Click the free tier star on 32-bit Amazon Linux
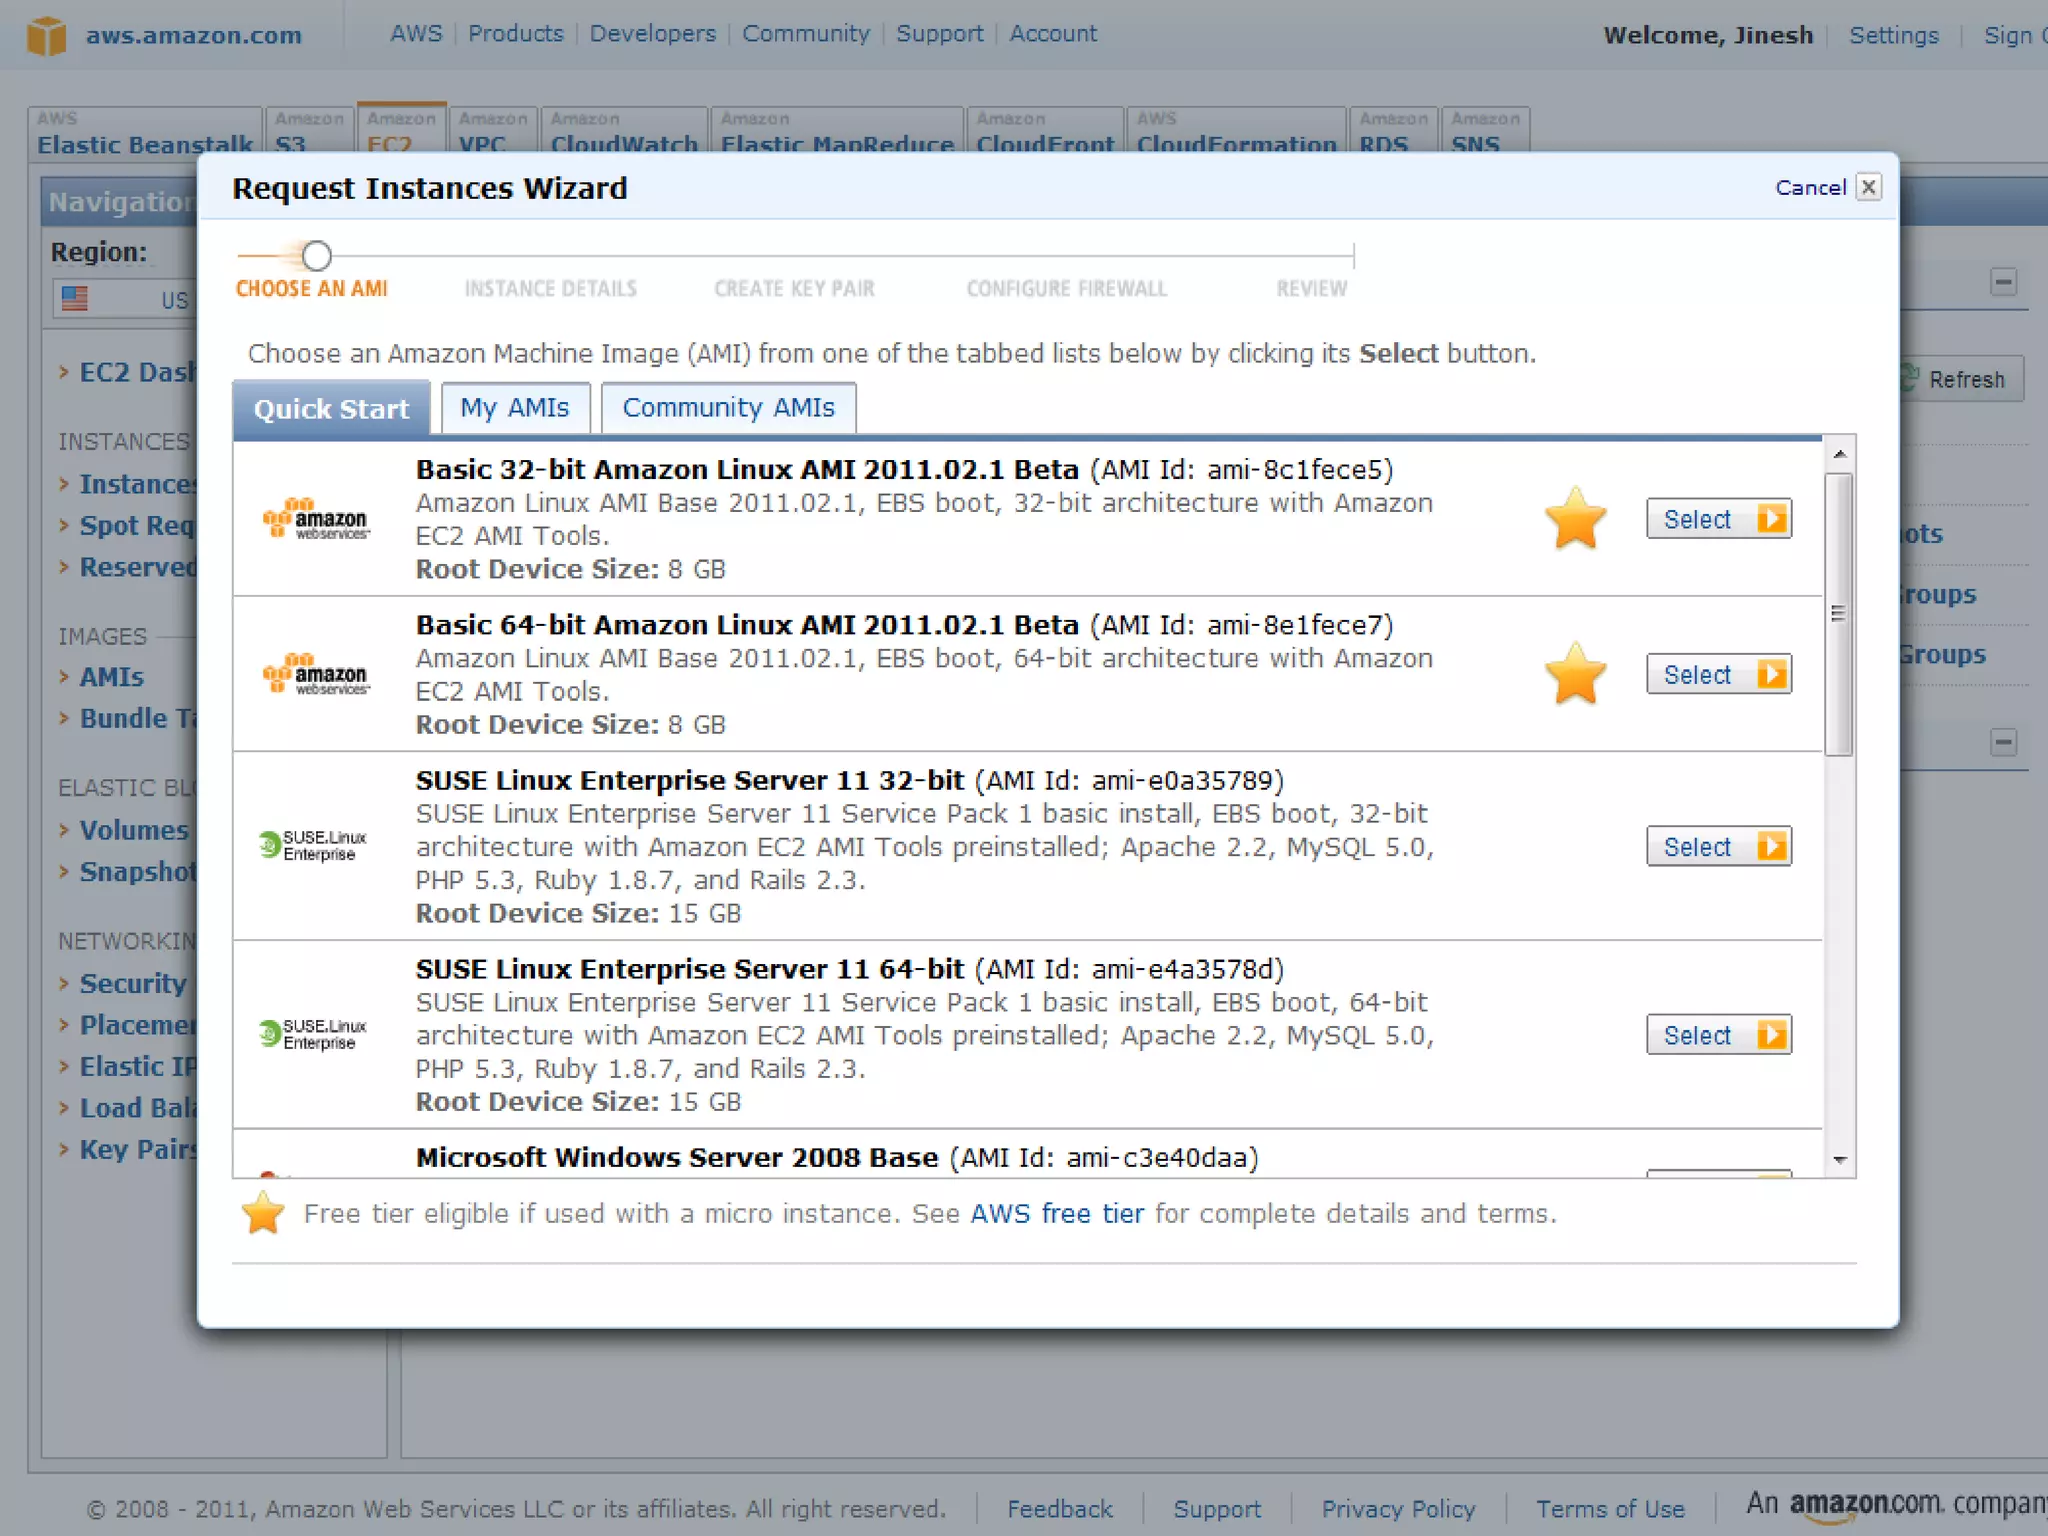The image size is (2048, 1536). pos(1575,518)
